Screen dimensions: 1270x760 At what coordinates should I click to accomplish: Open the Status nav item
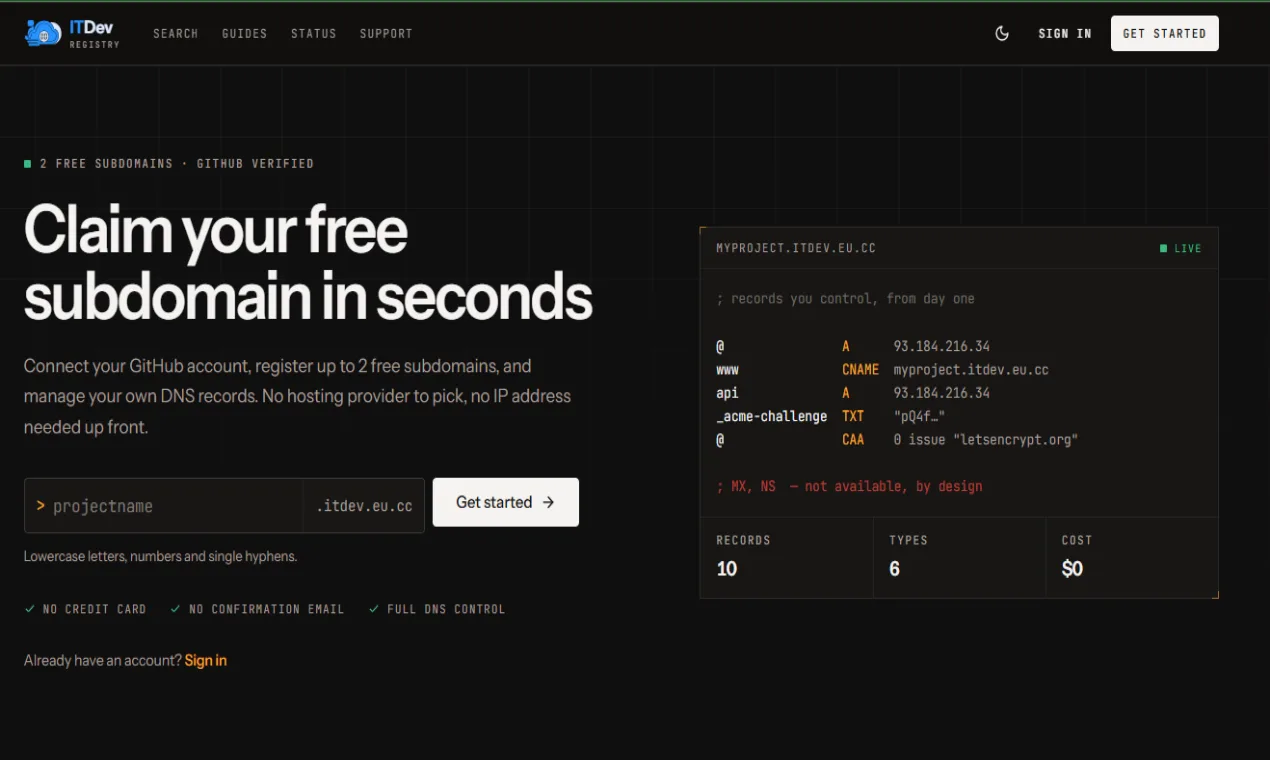tap(314, 33)
